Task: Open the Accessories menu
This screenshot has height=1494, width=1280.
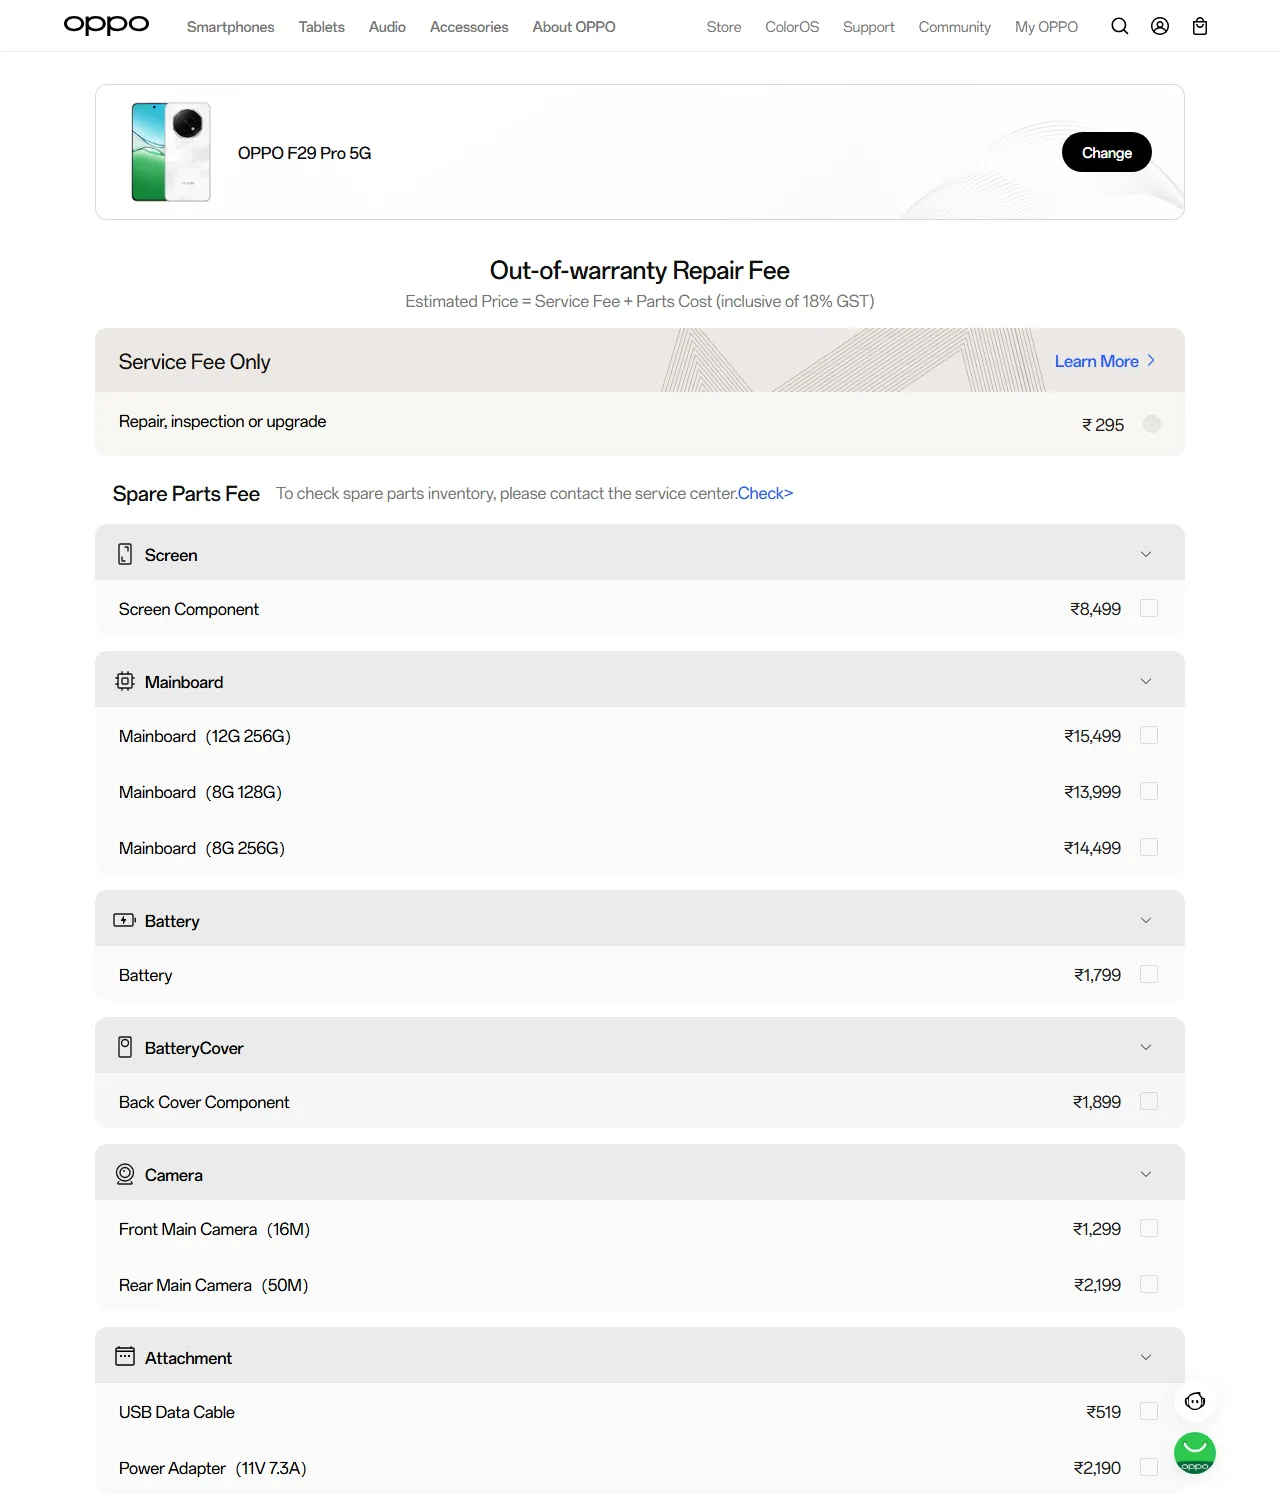Action: (x=469, y=27)
